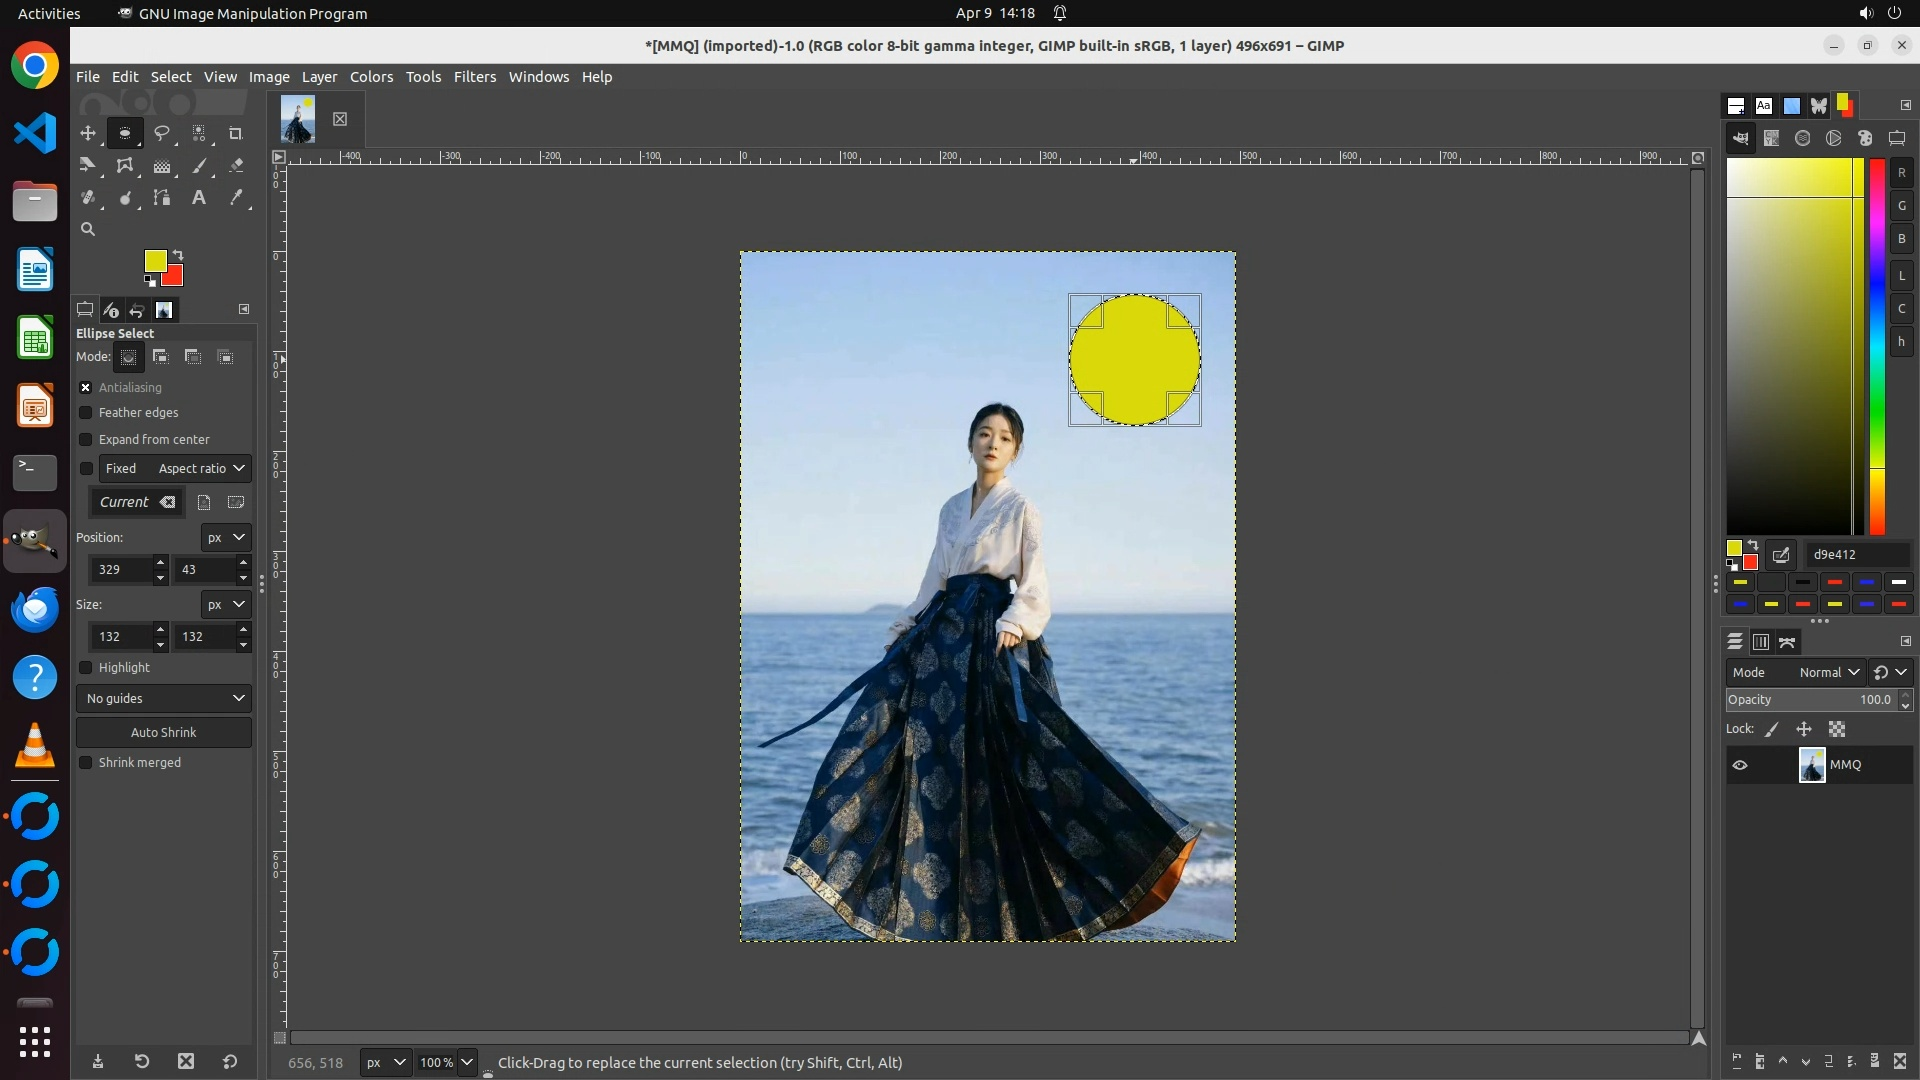Image resolution: width=1920 pixels, height=1080 pixels.
Task: Select the Free Select lasso tool
Action: 162,133
